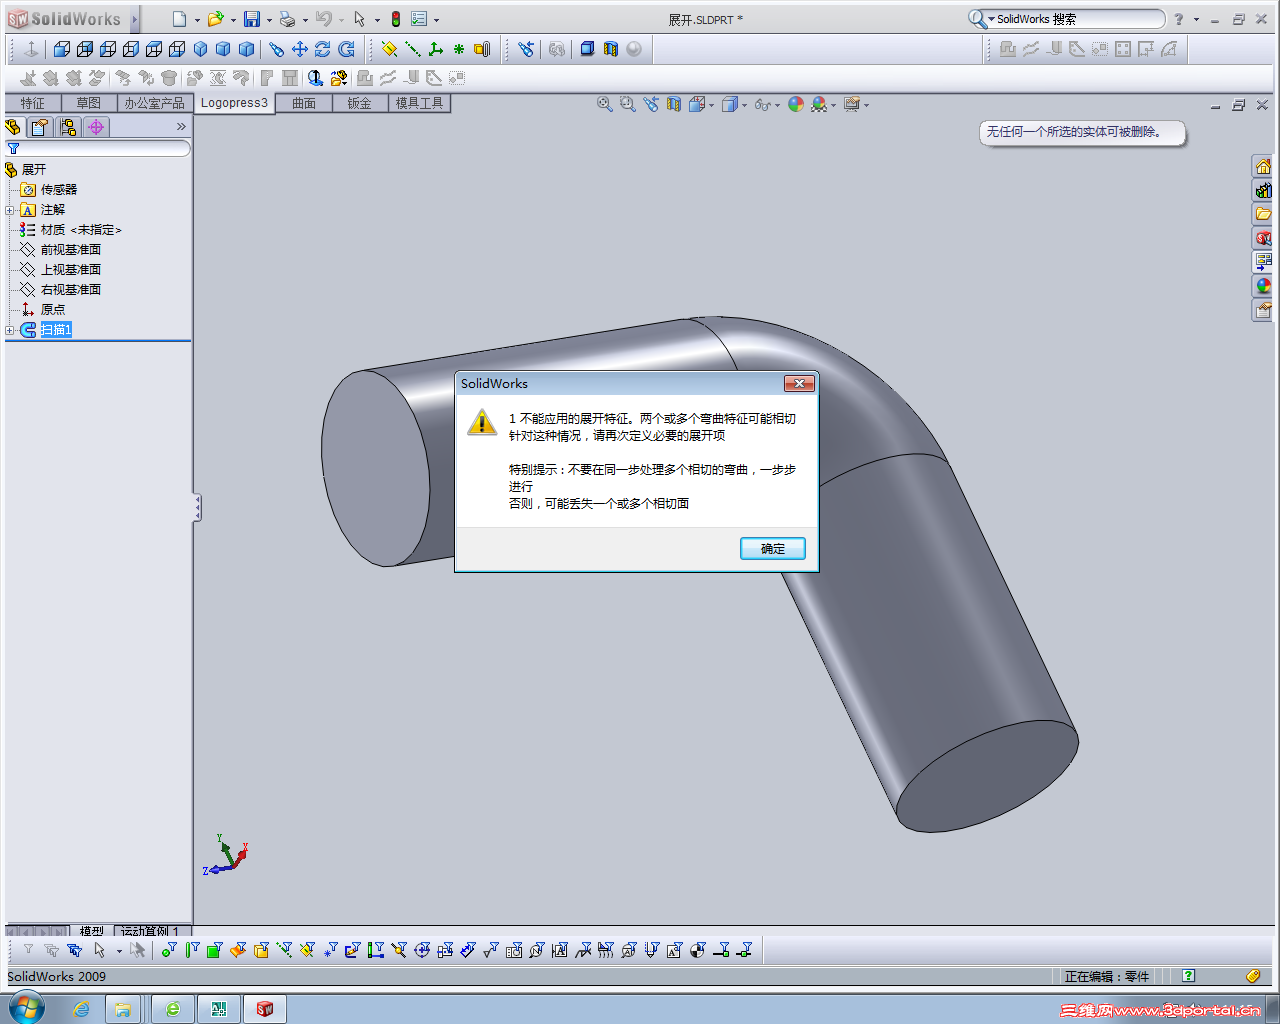
Task: Open the PropertyManager tab icon
Action: pyautogui.click(x=39, y=127)
